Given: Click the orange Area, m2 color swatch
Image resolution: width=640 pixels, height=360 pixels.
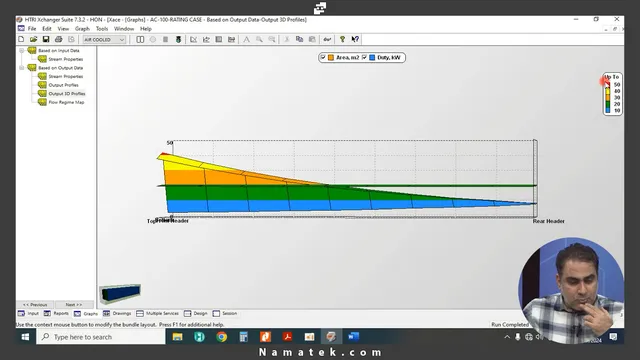Looking at the screenshot, I should click(331, 58).
